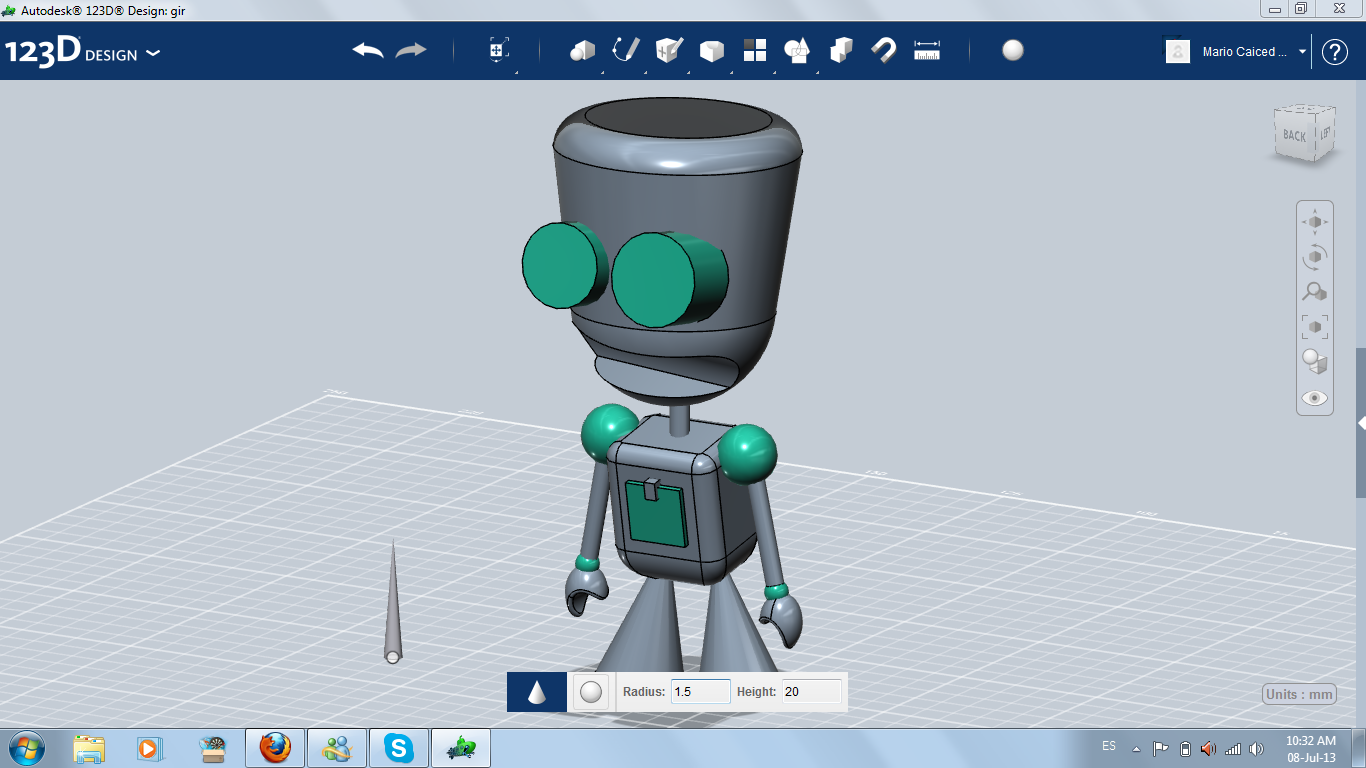Toggle the Snap magnet tool
The width and height of the screenshot is (1366, 768).
pyautogui.click(x=884, y=50)
